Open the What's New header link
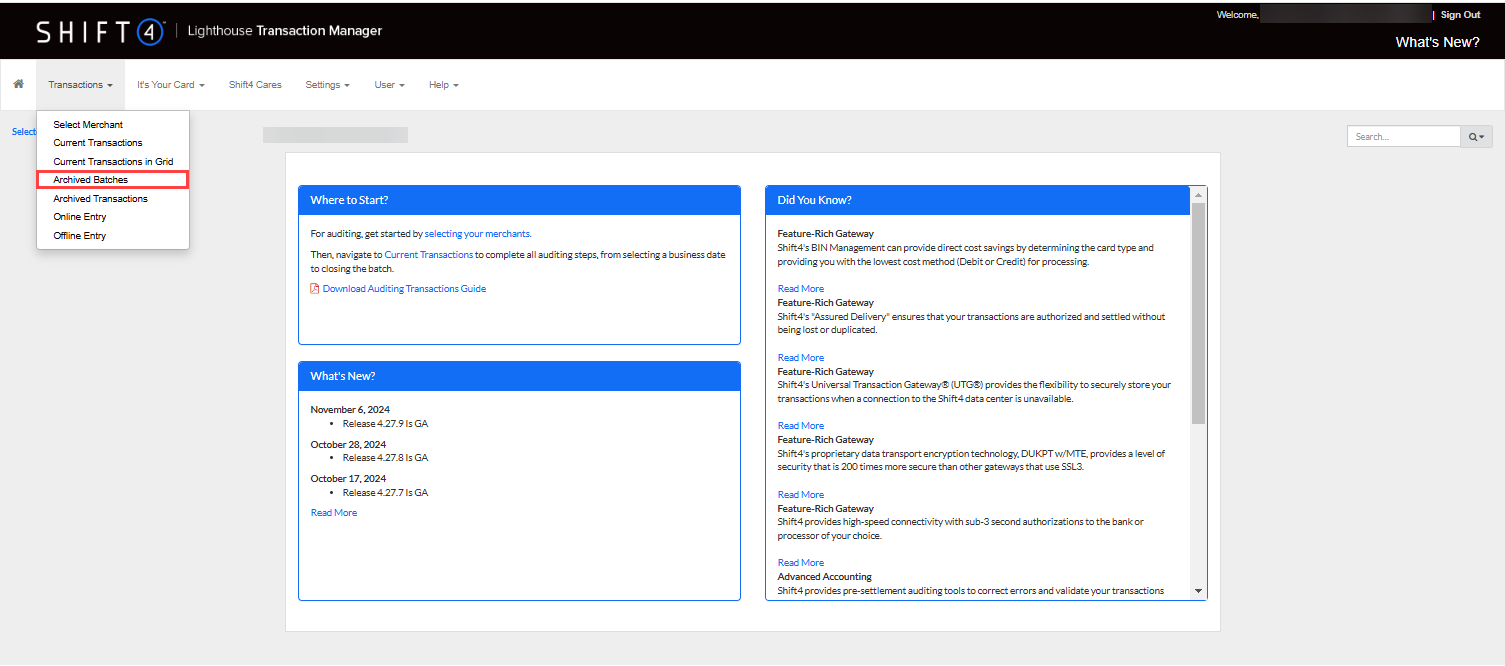 [x=1437, y=42]
